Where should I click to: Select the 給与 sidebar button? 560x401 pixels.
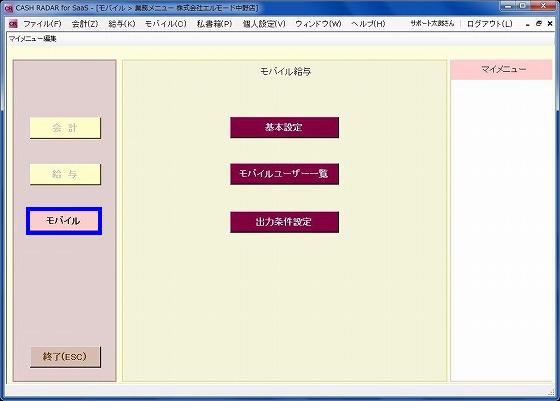[x=65, y=174]
